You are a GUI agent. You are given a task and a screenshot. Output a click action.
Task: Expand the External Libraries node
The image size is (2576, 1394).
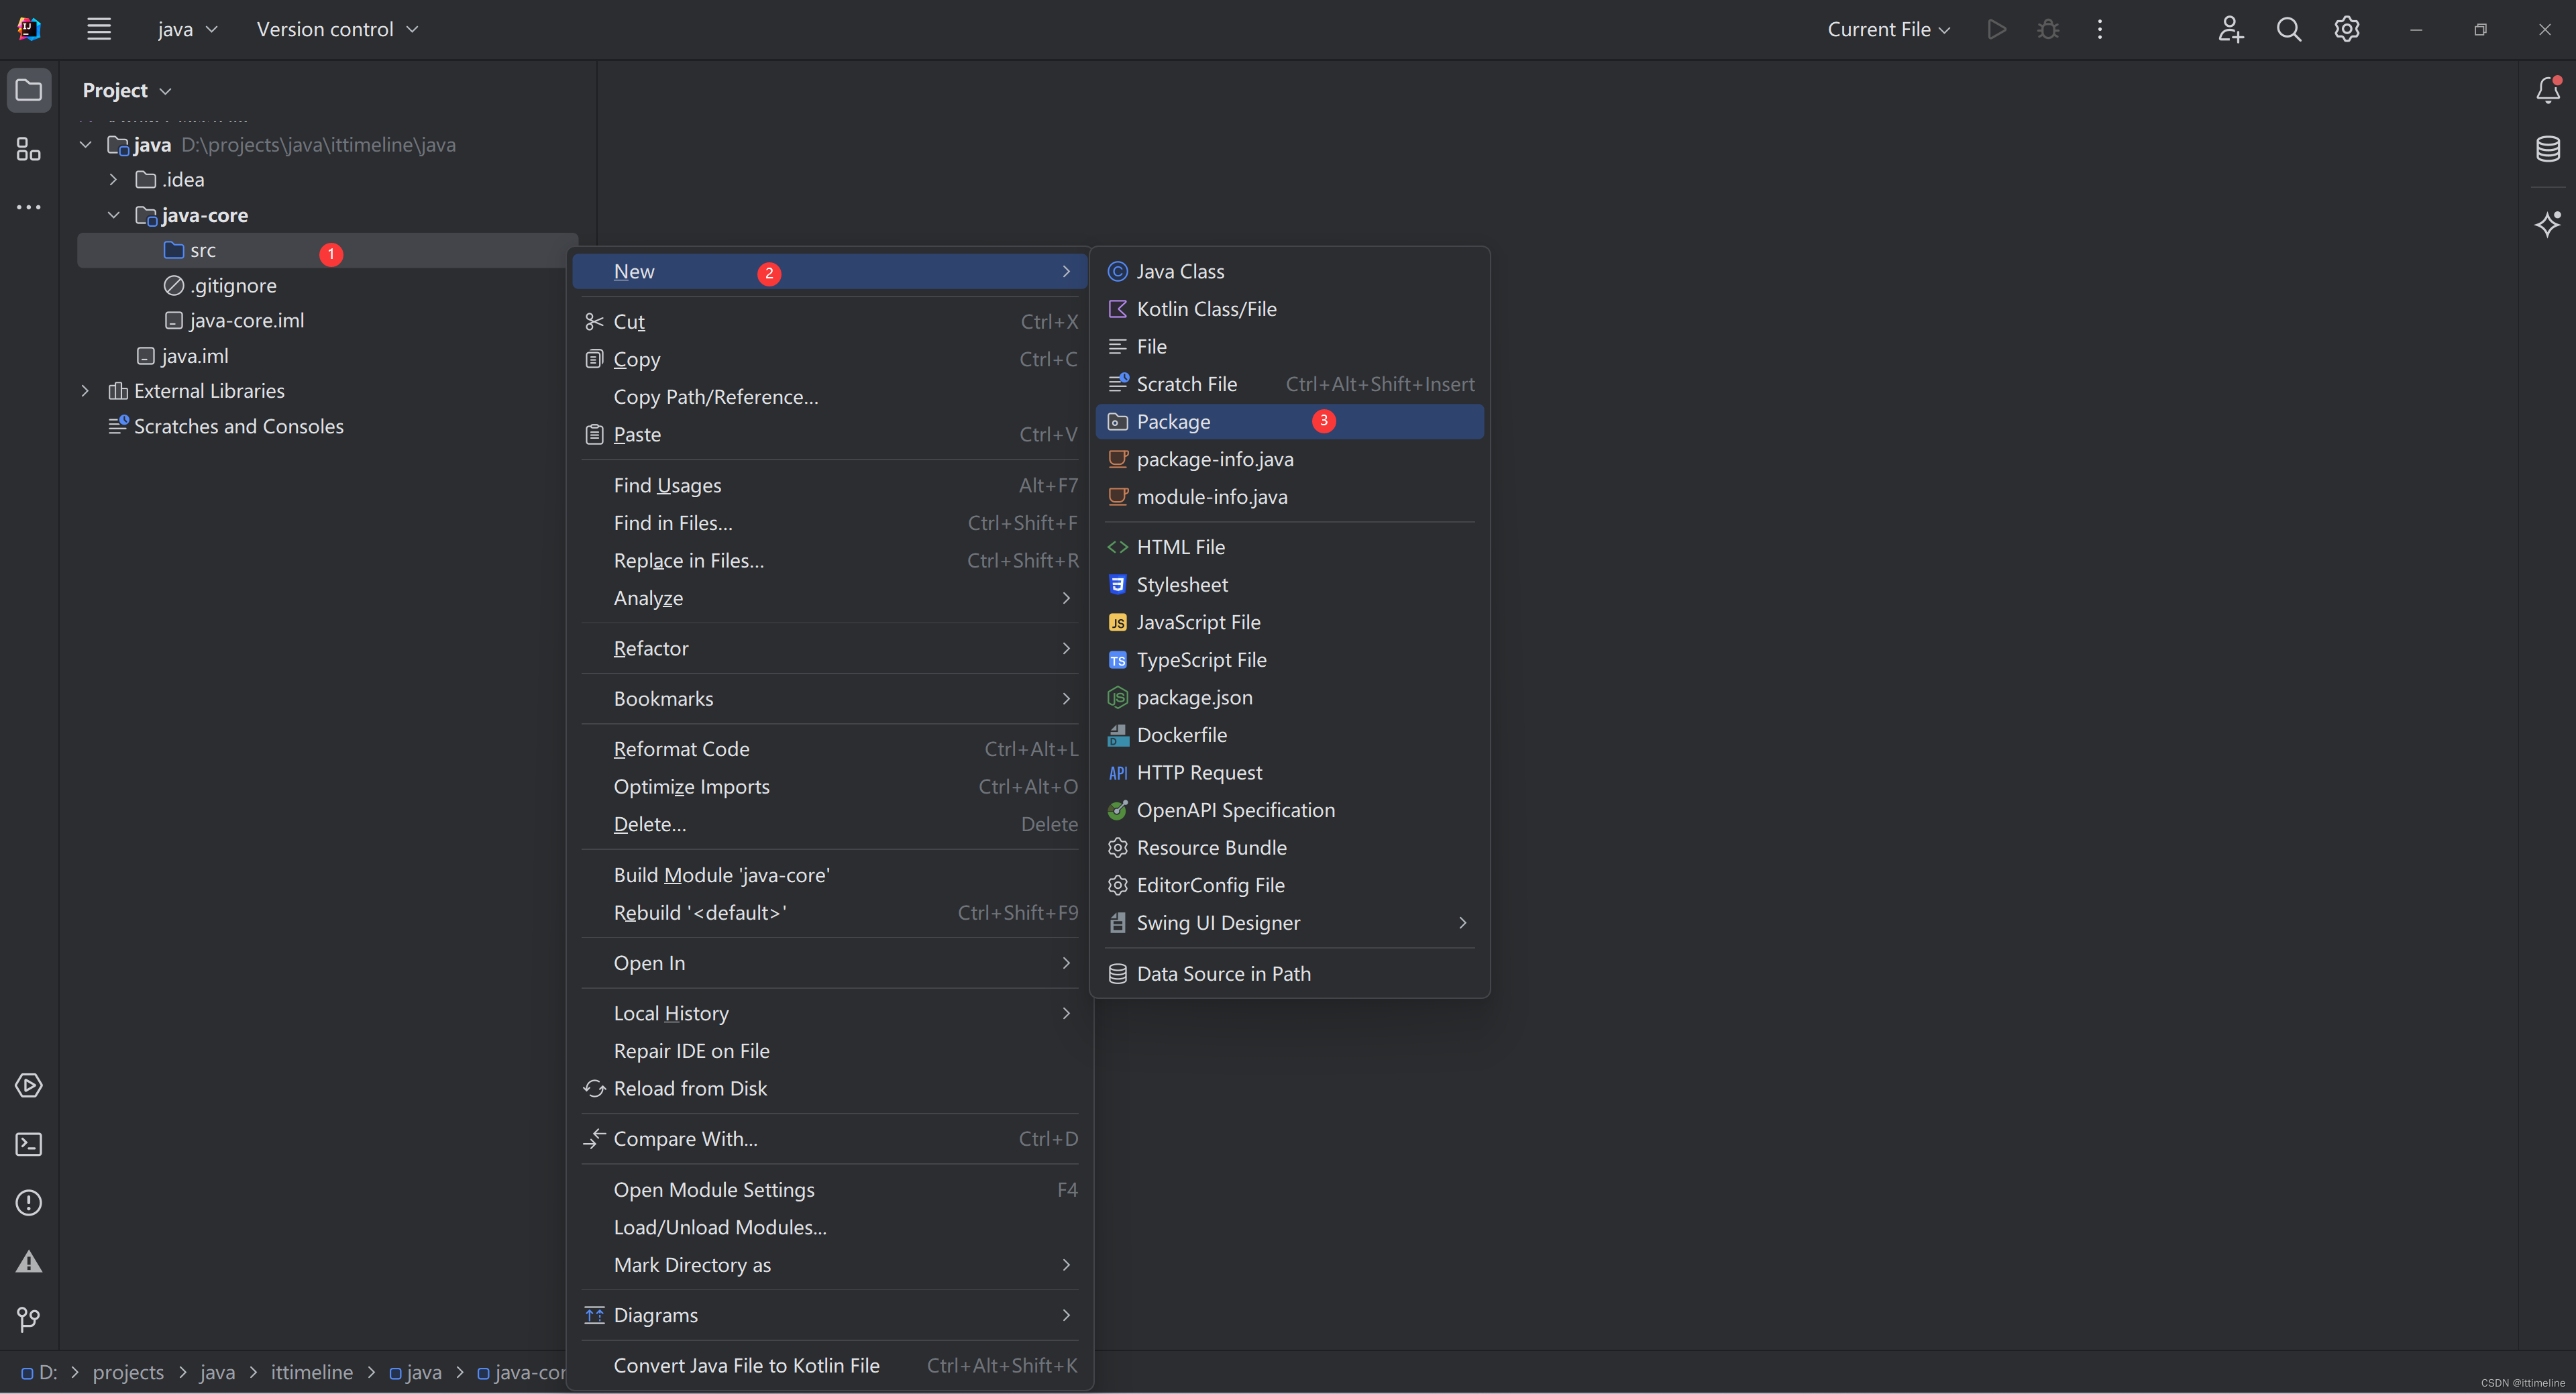(x=86, y=391)
